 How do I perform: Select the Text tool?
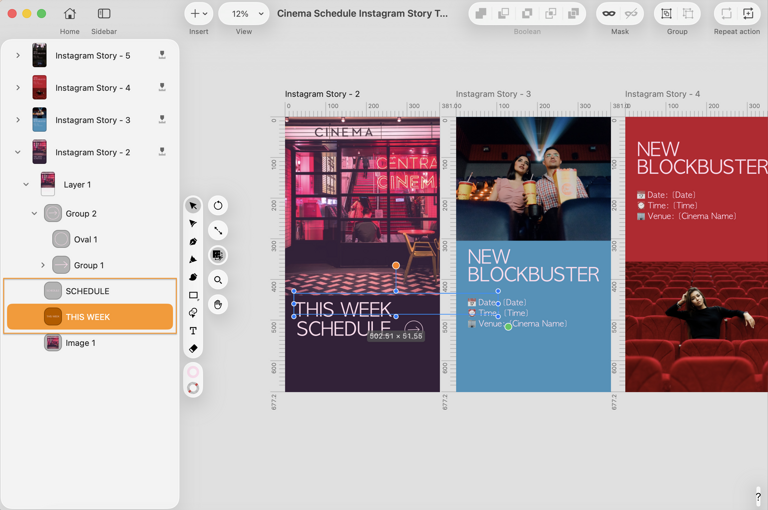[193, 331]
